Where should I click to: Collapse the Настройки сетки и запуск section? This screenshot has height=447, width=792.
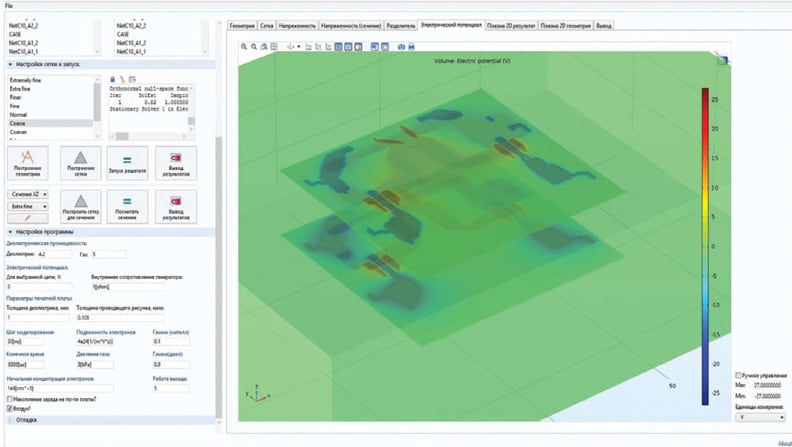10,65
